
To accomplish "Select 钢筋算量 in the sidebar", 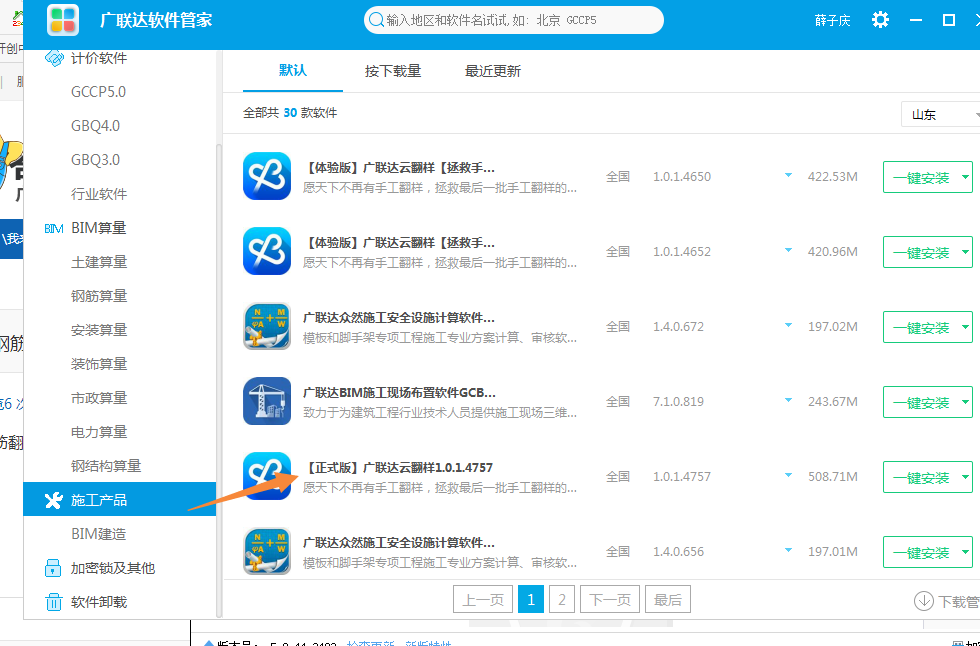I will [x=99, y=296].
